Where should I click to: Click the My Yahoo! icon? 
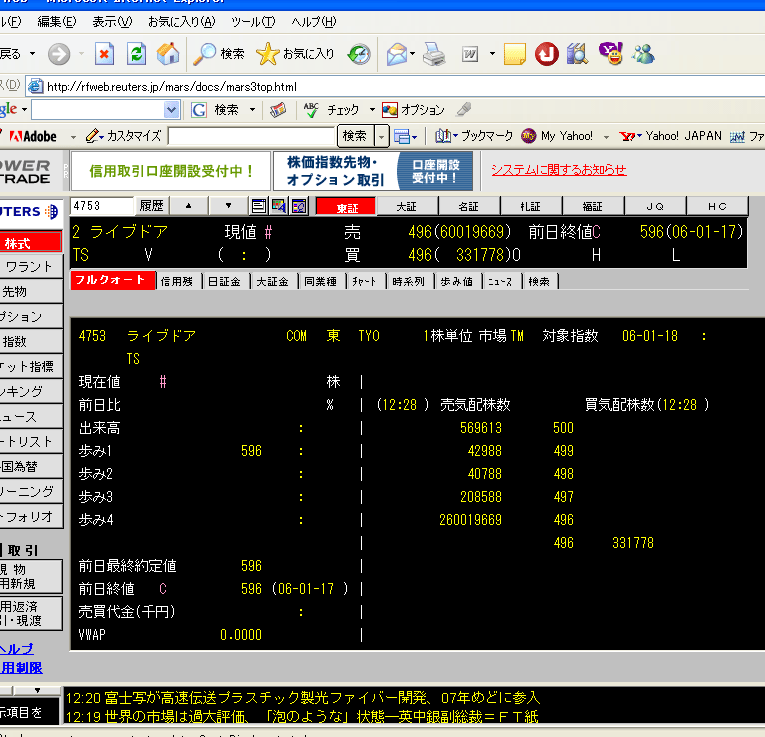528,136
